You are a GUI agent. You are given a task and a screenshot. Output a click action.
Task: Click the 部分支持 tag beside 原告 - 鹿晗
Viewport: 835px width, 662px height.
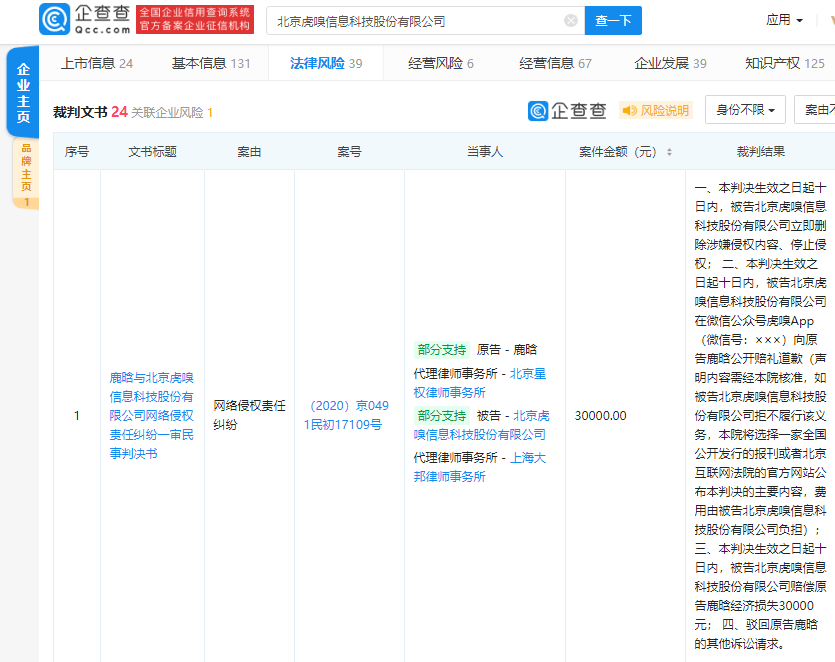click(x=441, y=350)
